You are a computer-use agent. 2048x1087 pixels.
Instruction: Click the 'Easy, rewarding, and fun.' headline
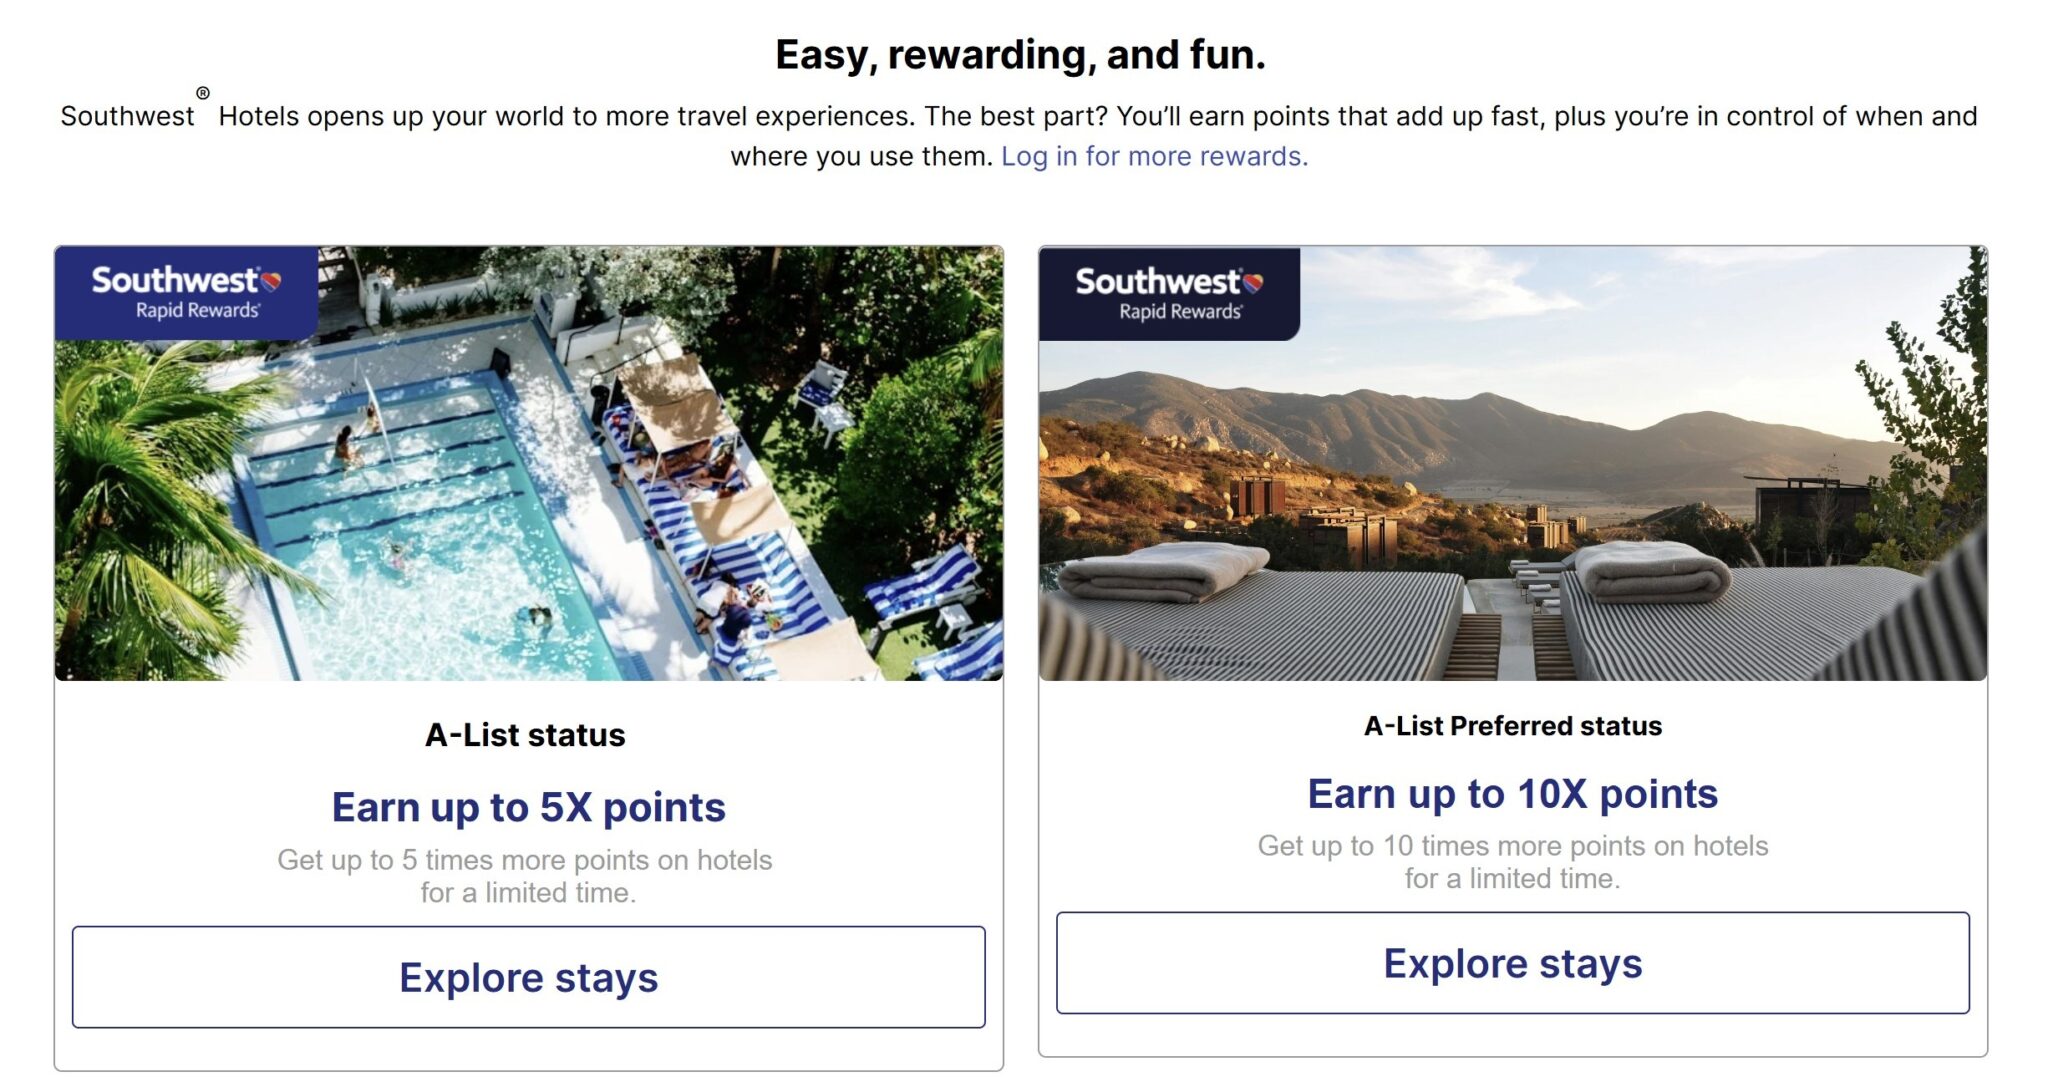[1020, 55]
